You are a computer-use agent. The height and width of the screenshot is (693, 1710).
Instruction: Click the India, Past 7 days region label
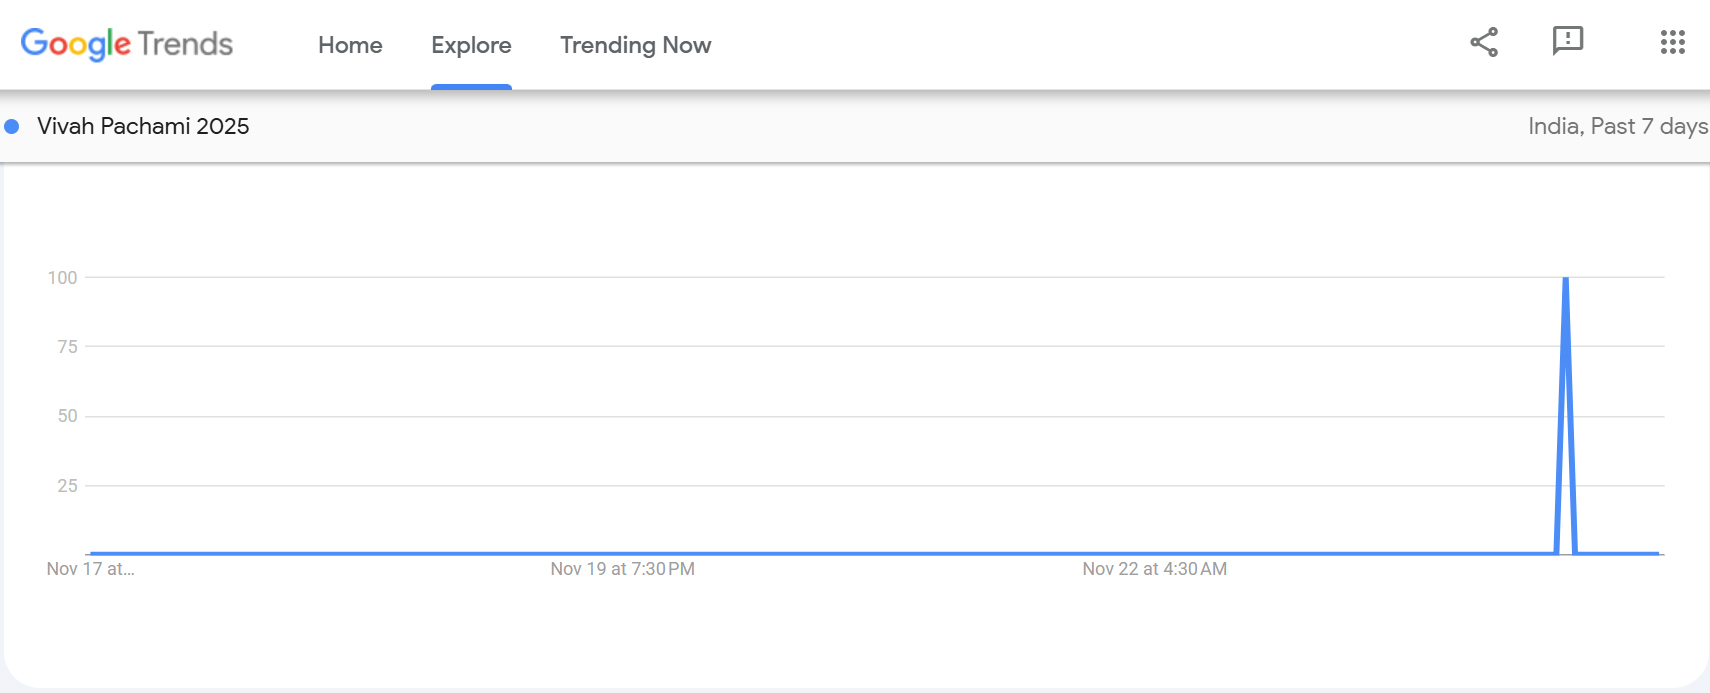click(1617, 126)
